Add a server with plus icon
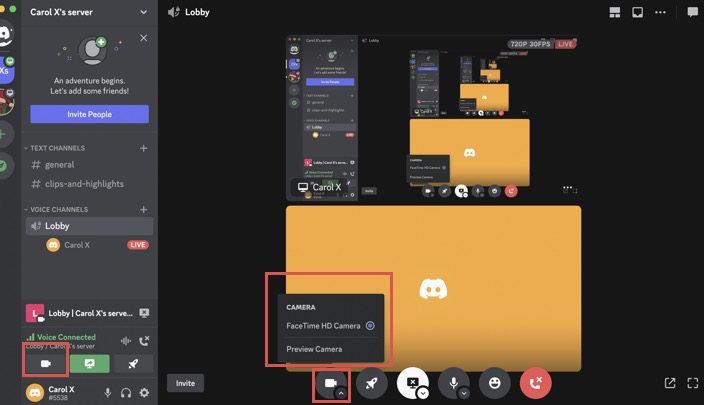 tap(4, 134)
